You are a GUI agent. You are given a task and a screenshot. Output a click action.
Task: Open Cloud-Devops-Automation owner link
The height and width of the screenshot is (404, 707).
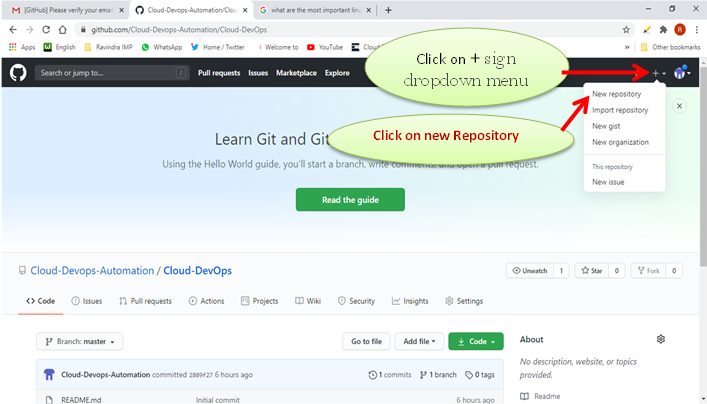point(92,271)
